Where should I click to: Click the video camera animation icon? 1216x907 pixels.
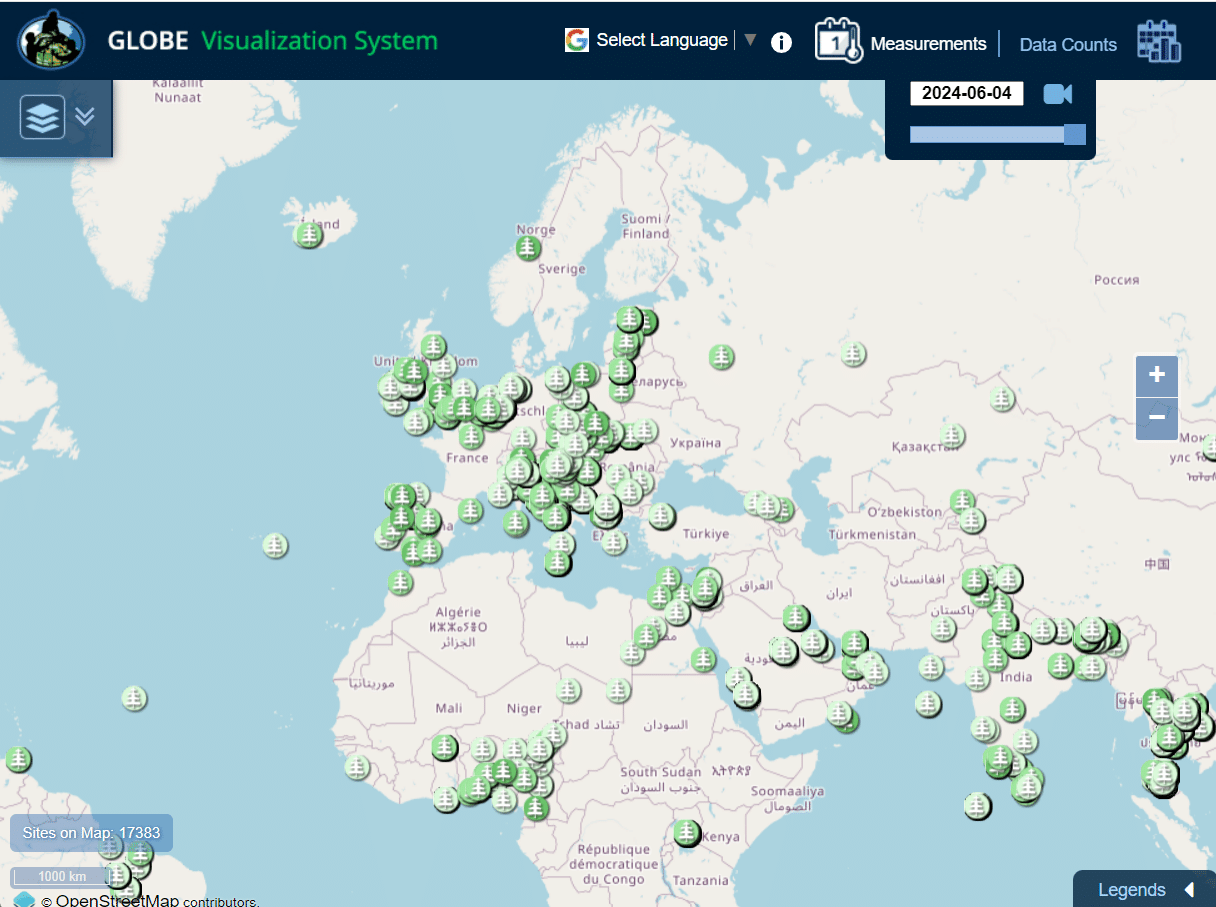[x=1057, y=94]
